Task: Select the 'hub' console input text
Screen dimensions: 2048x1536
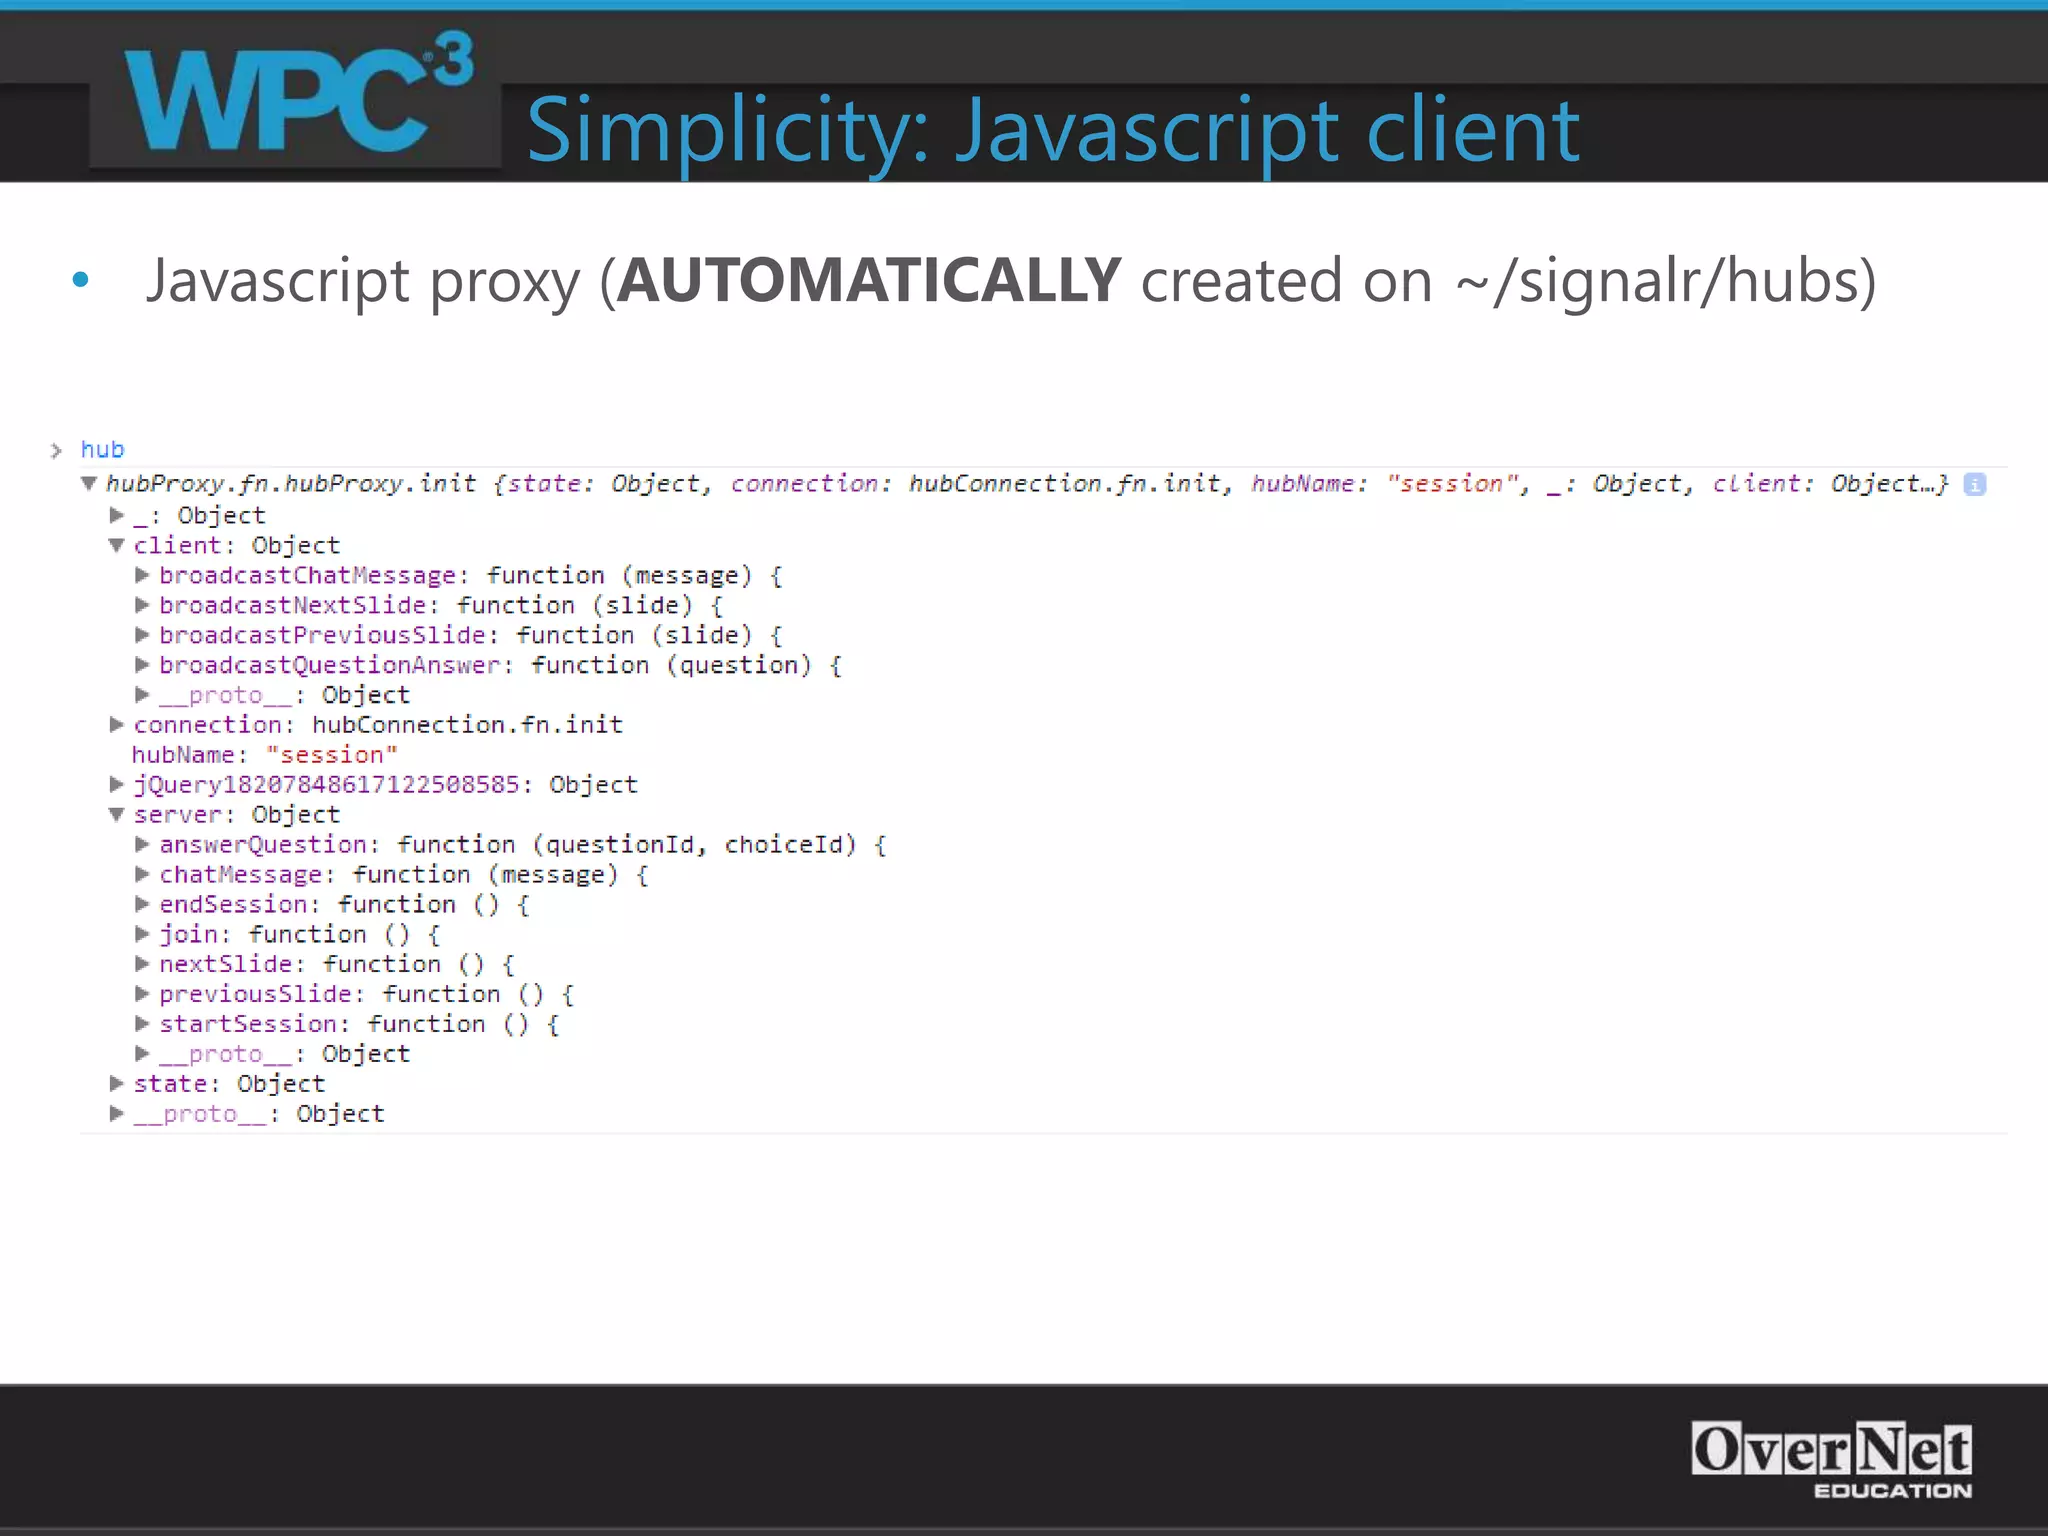Action: click(x=102, y=450)
